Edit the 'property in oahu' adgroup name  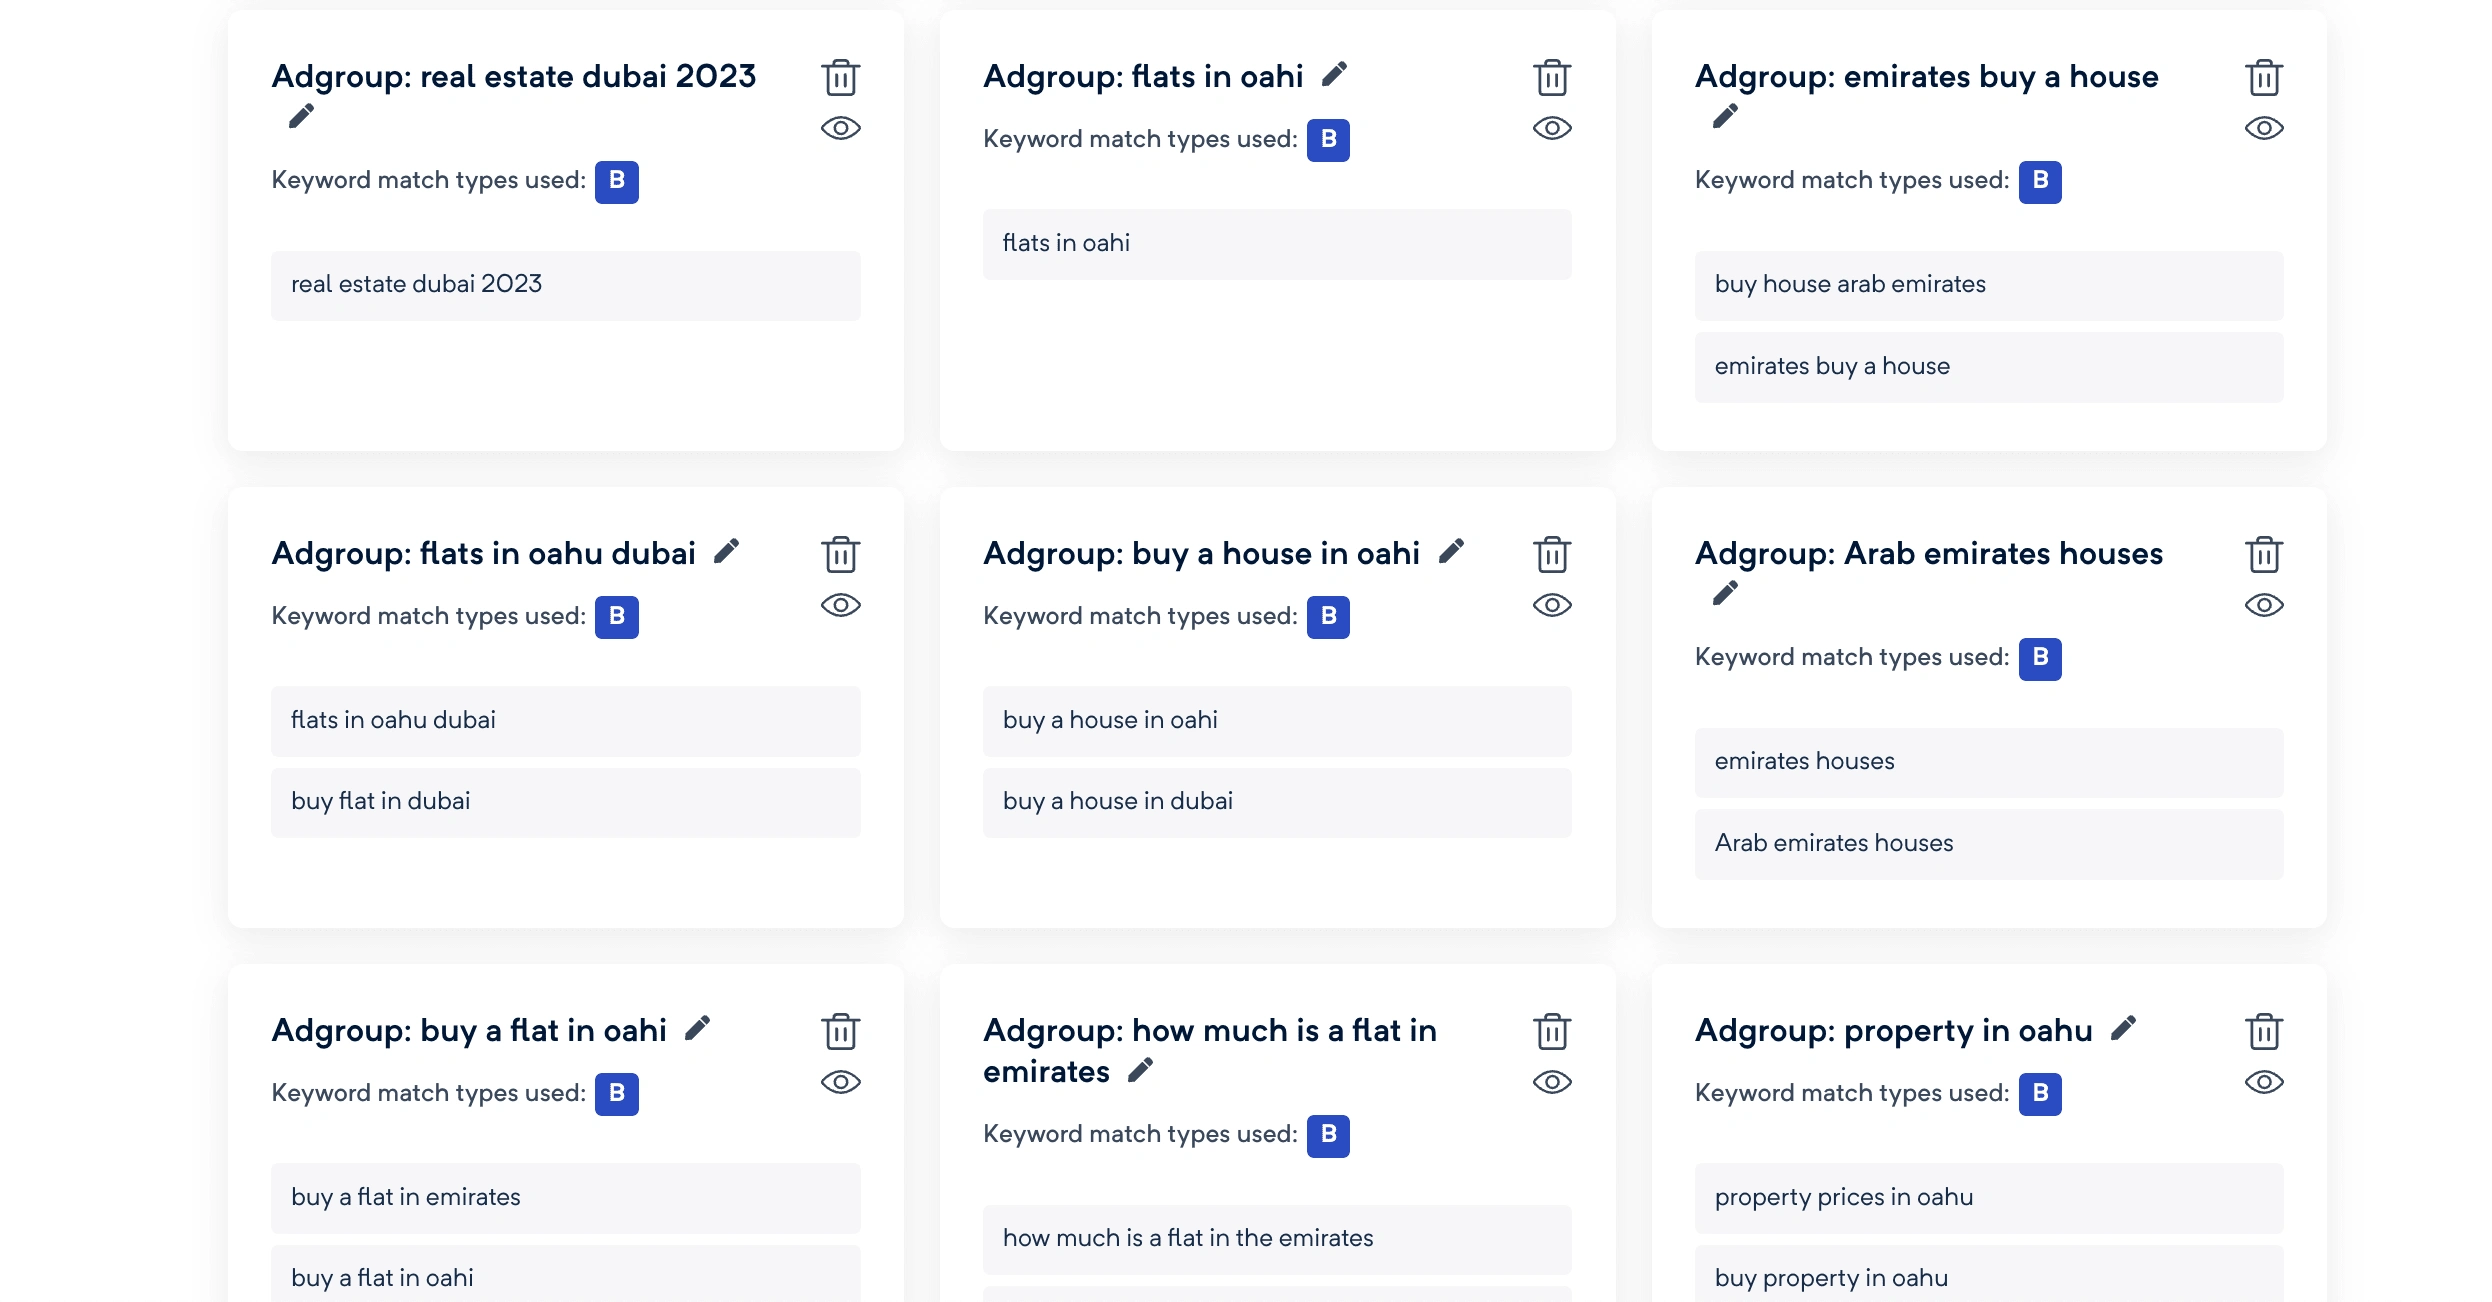pos(2122,1029)
